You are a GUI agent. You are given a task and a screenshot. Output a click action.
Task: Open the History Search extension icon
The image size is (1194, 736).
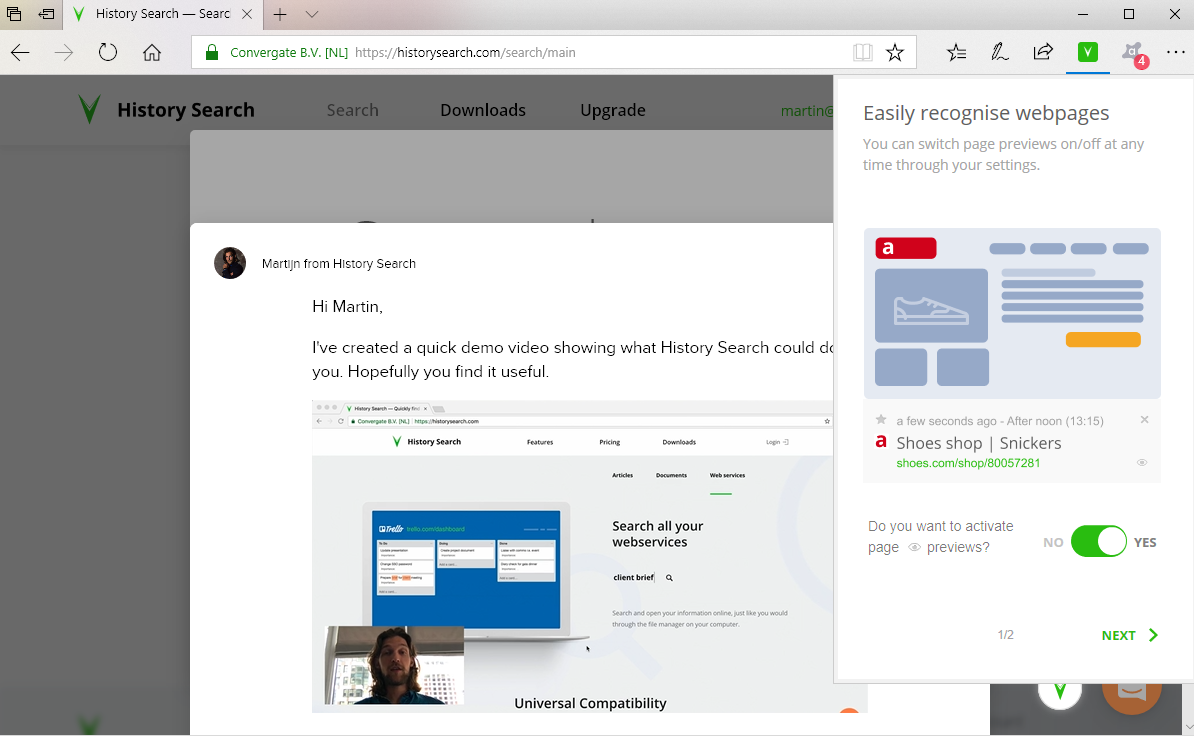[1087, 51]
